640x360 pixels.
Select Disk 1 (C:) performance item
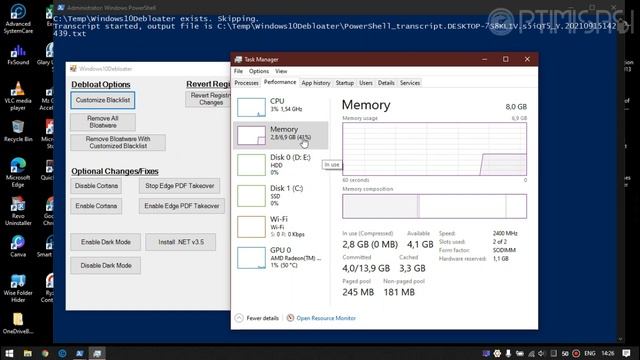[x=281, y=196]
